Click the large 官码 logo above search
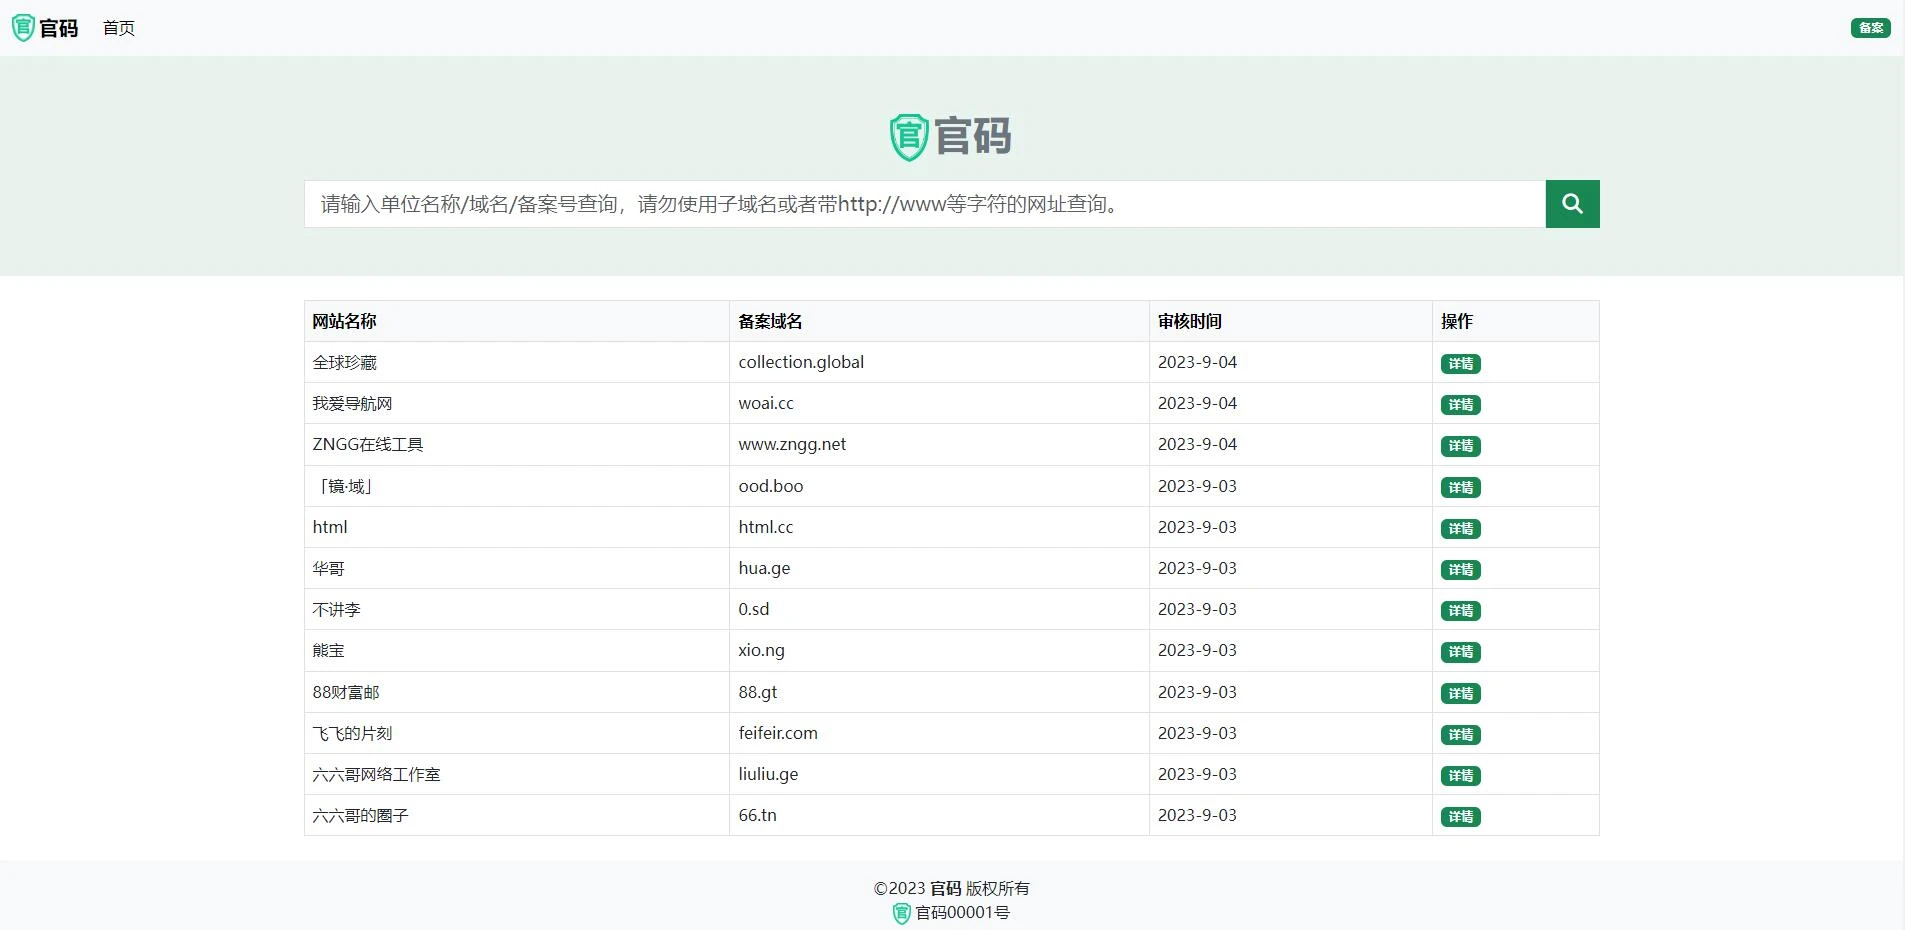Viewport: 1905px width, 930px height. (951, 137)
